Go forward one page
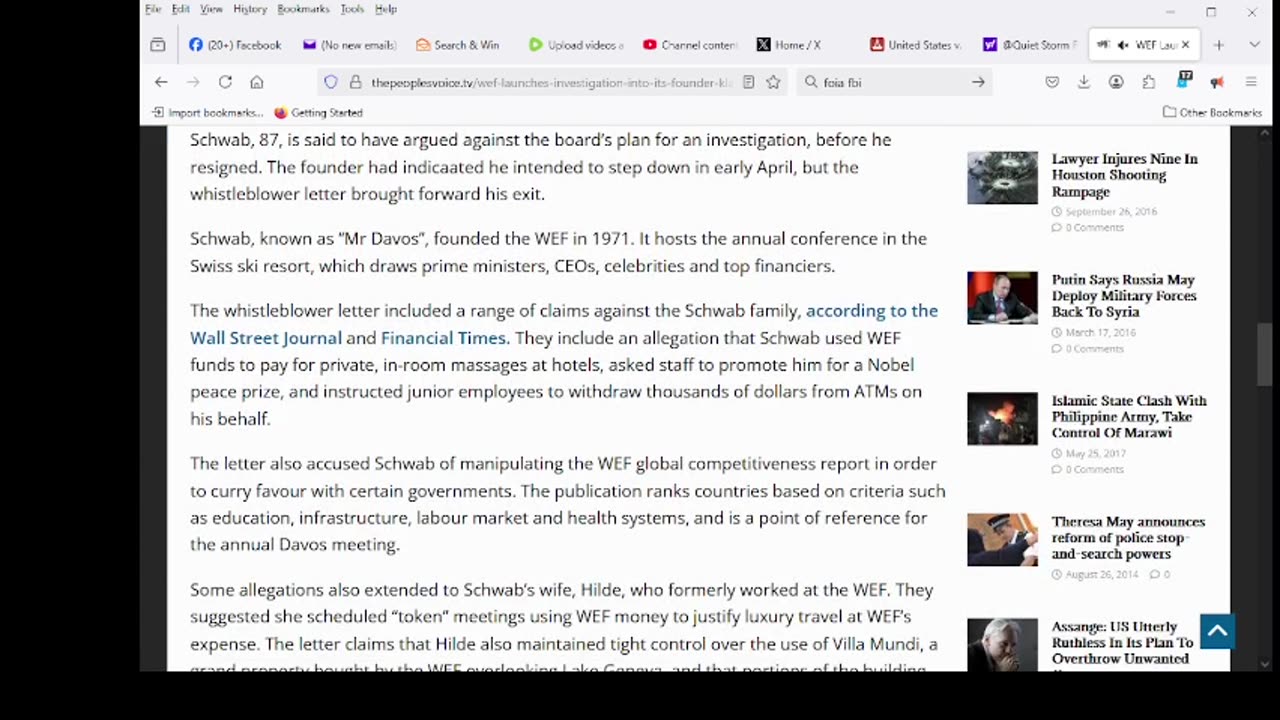The width and height of the screenshot is (1280, 720). [x=193, y=82]
